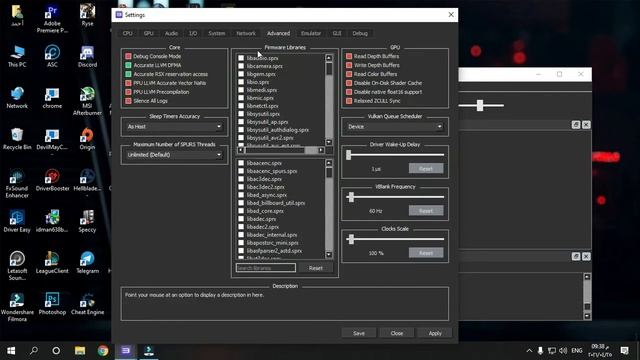
Task: Launch Telegram desktop shortcut
Action: tap(87, 262)
